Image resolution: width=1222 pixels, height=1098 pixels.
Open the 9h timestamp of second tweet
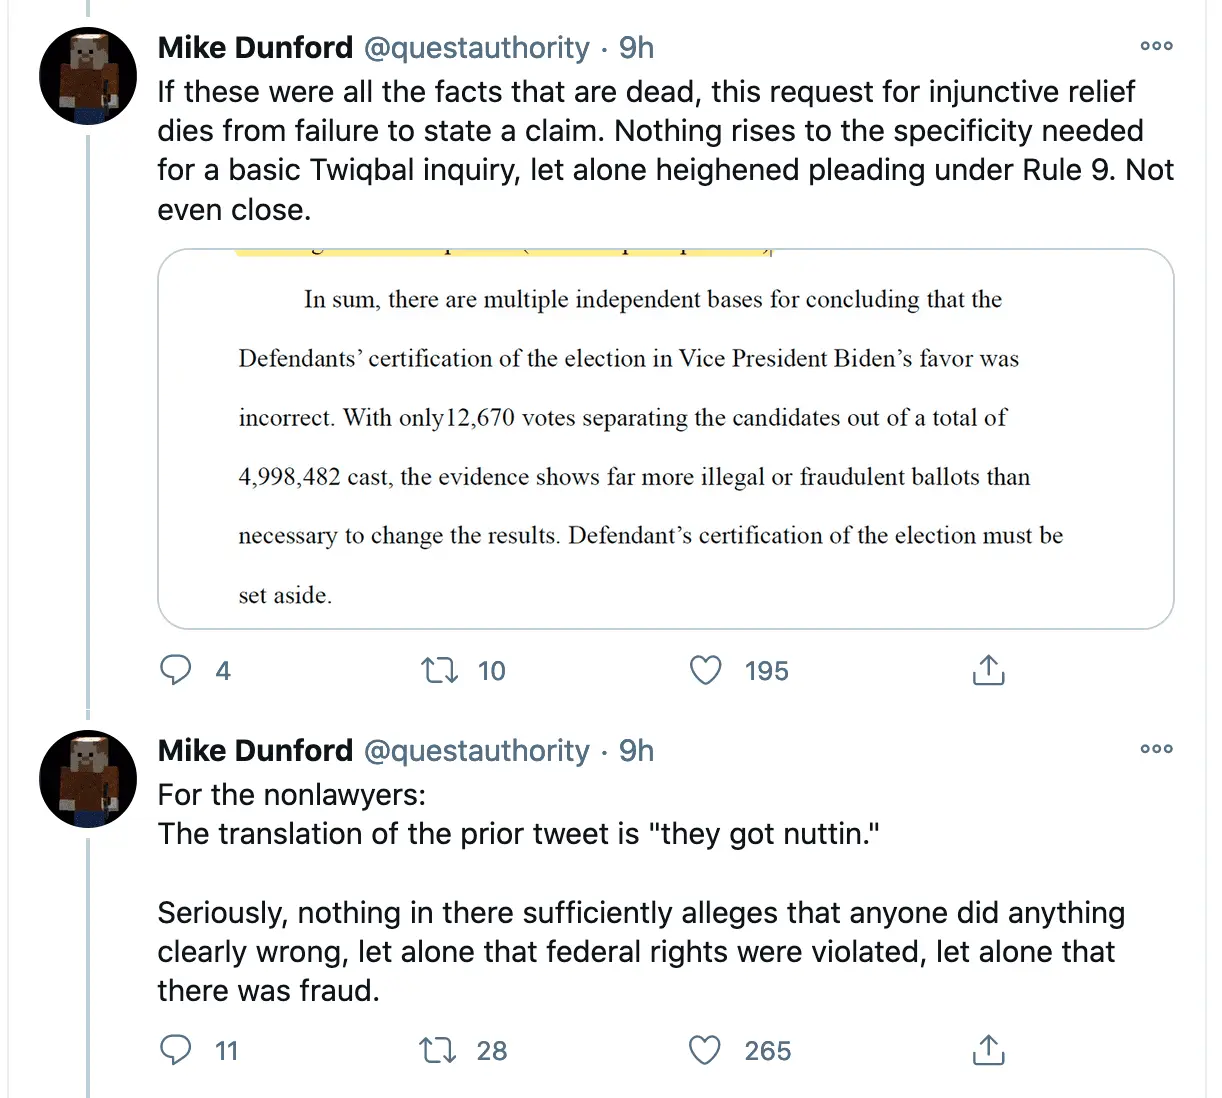click(x=636, y=751)
